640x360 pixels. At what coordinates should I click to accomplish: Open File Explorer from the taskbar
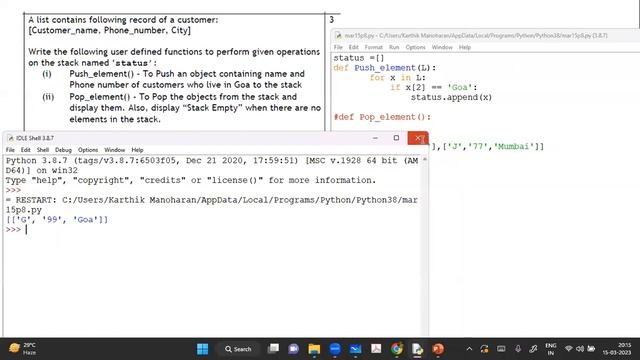click(314, 349)
